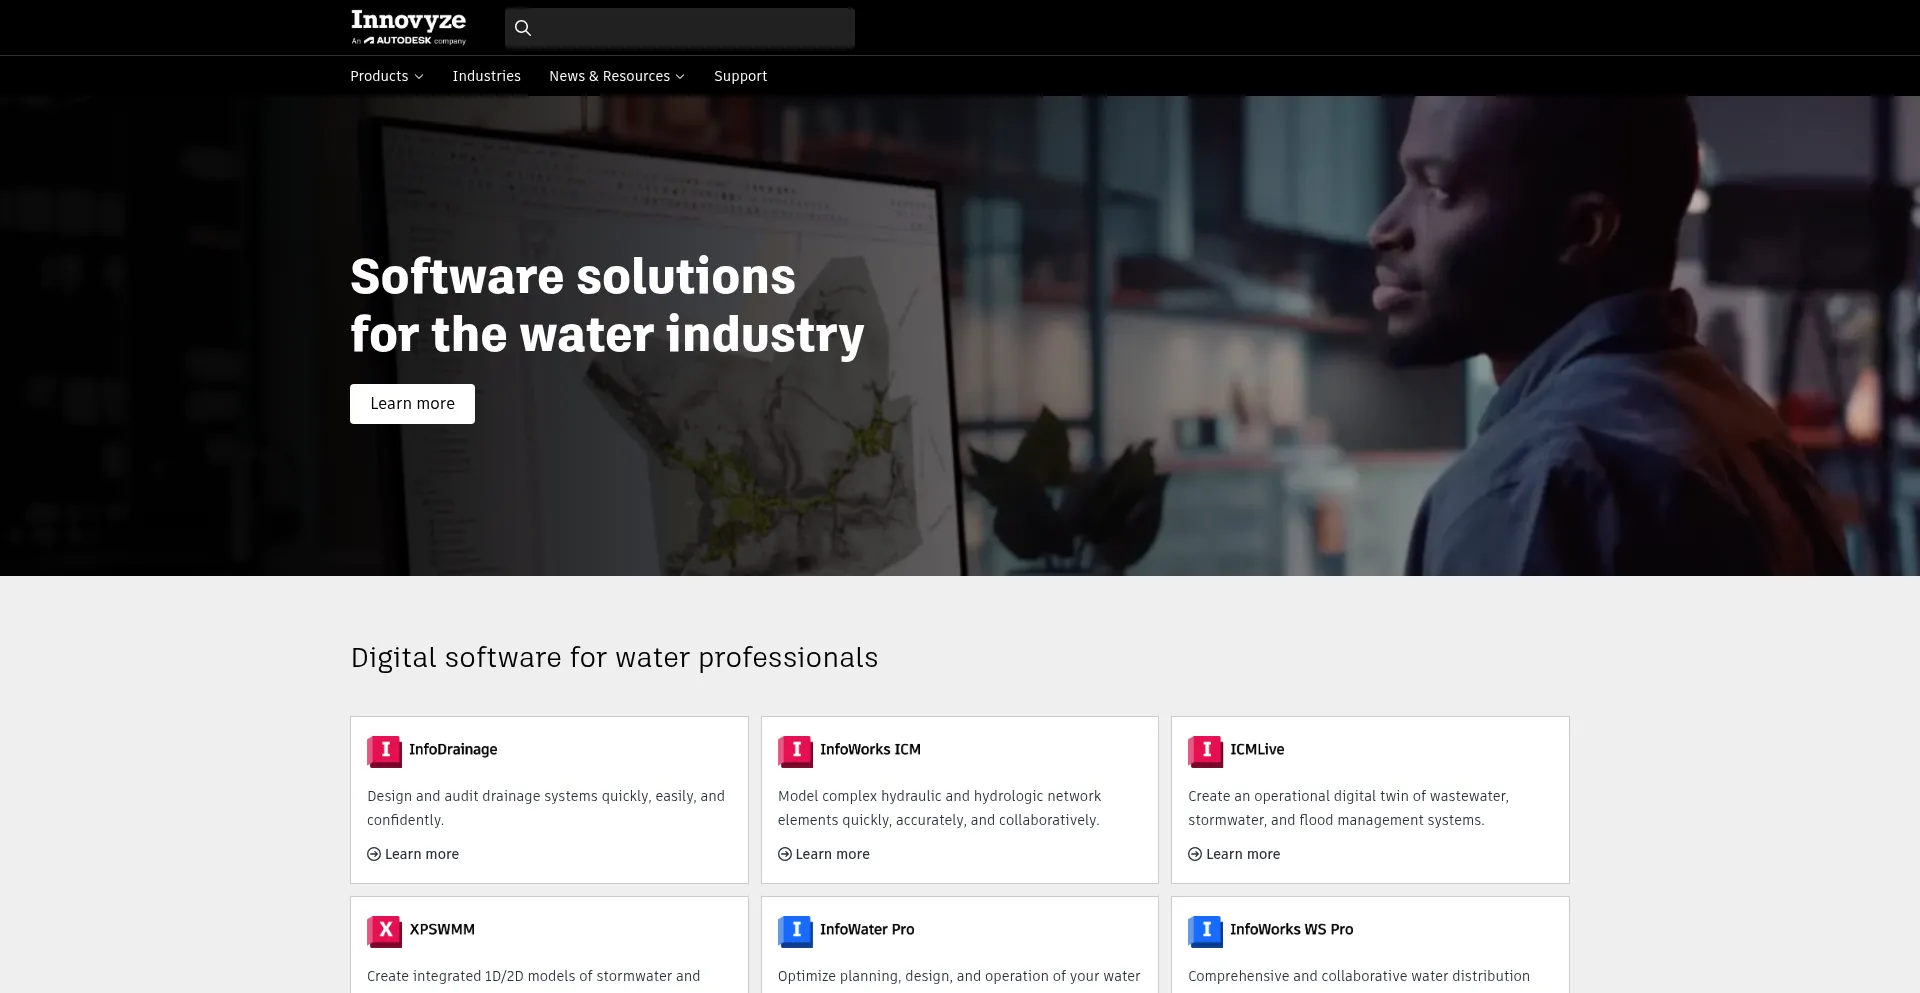Click 'Digital software for water professionals' heading
The image size is (1920, 993).
pos(614,657)
